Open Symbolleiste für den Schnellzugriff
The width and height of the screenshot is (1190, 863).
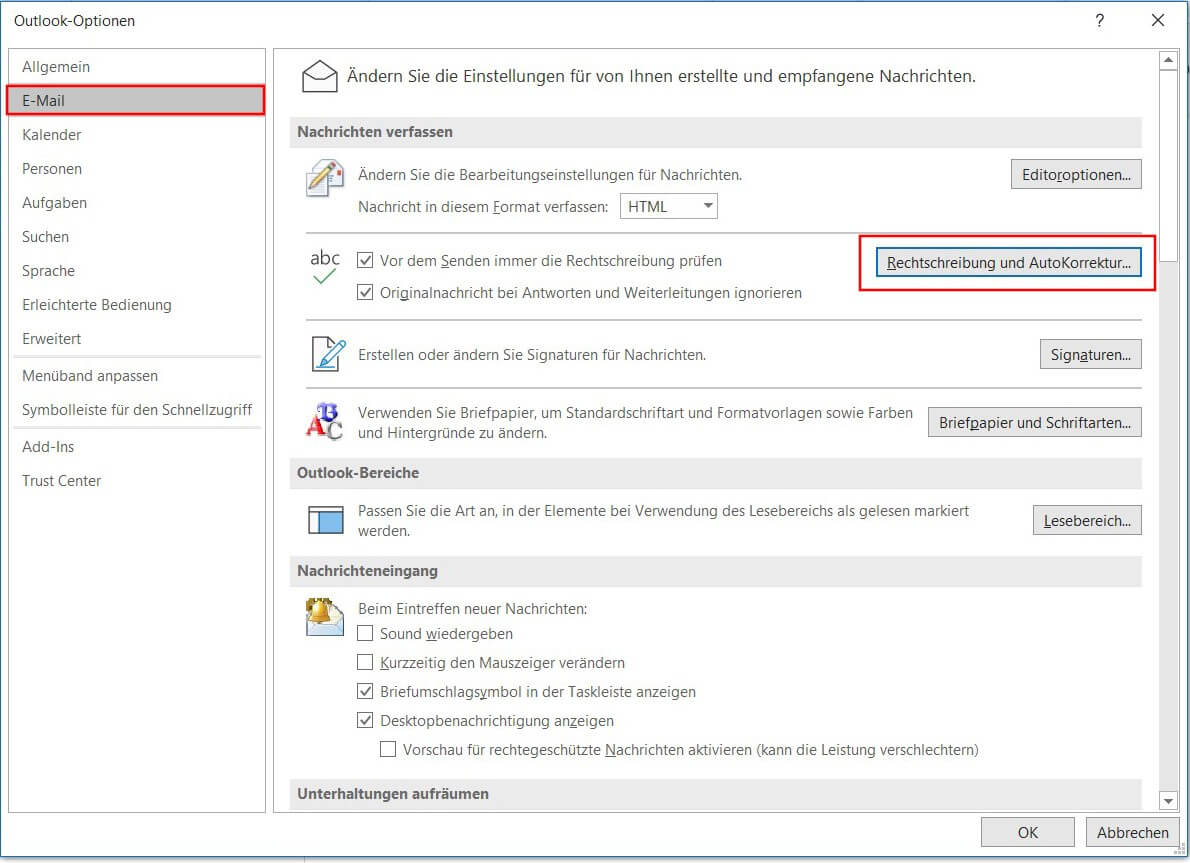[137, 410]
